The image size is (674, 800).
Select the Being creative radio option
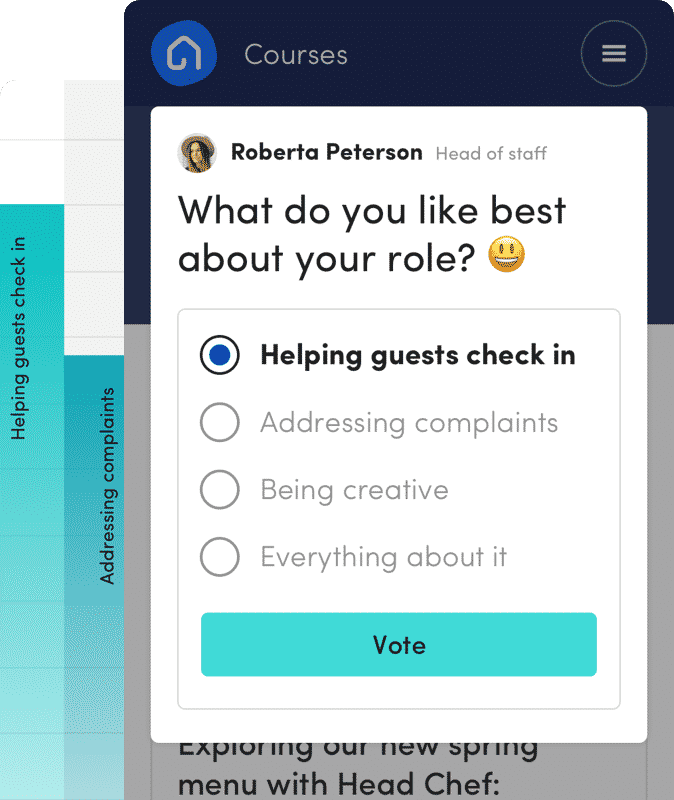pos(219,490)
